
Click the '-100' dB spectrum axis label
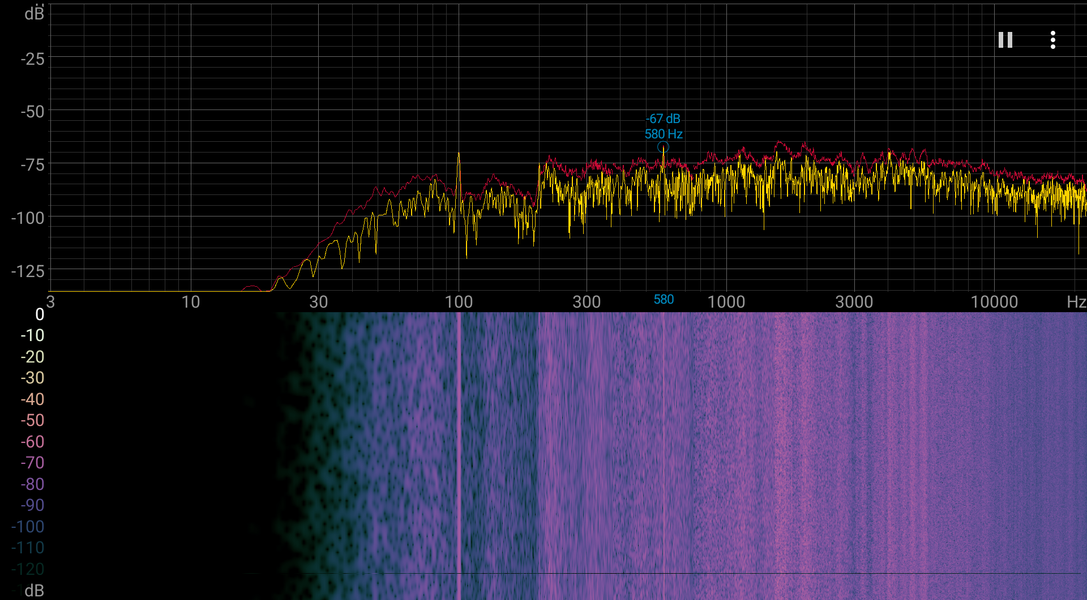pyautogui.click(x=28, y=218)
